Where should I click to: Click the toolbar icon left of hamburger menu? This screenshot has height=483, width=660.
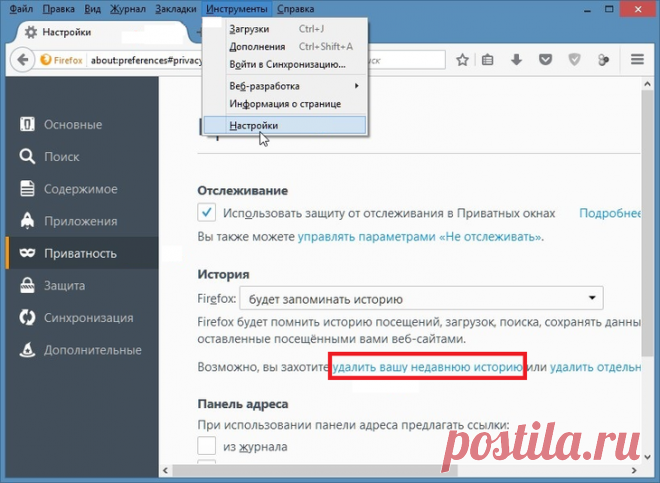[x=603, y=60]
